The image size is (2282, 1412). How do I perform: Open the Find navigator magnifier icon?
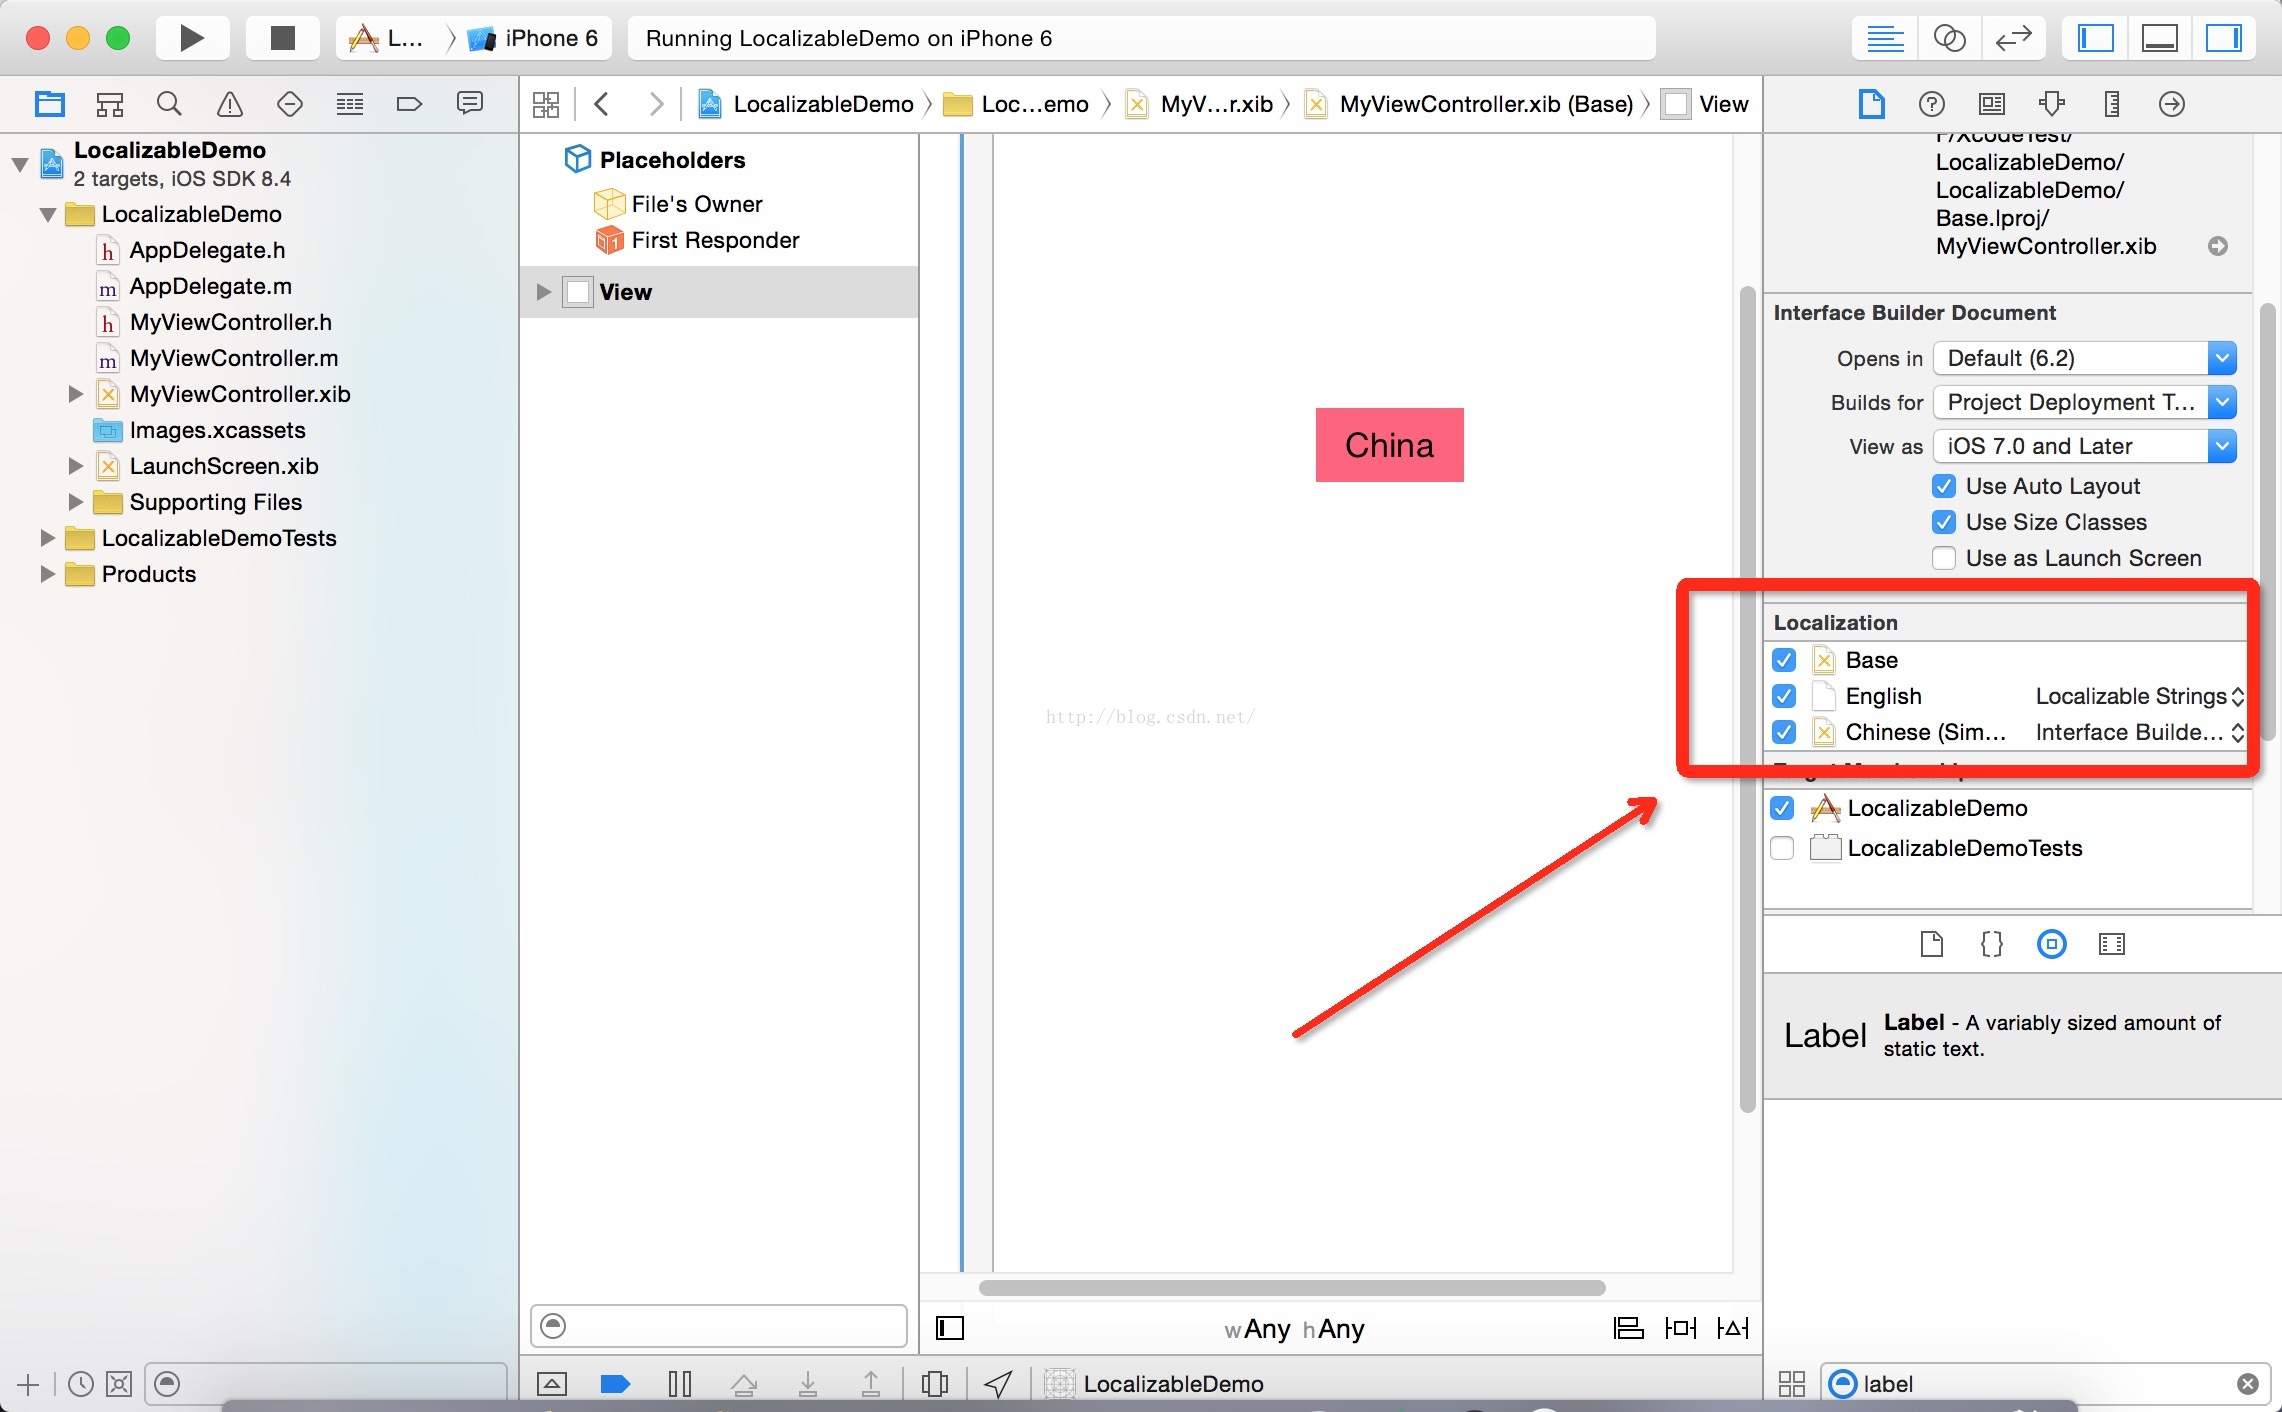[x=170, y=104]
